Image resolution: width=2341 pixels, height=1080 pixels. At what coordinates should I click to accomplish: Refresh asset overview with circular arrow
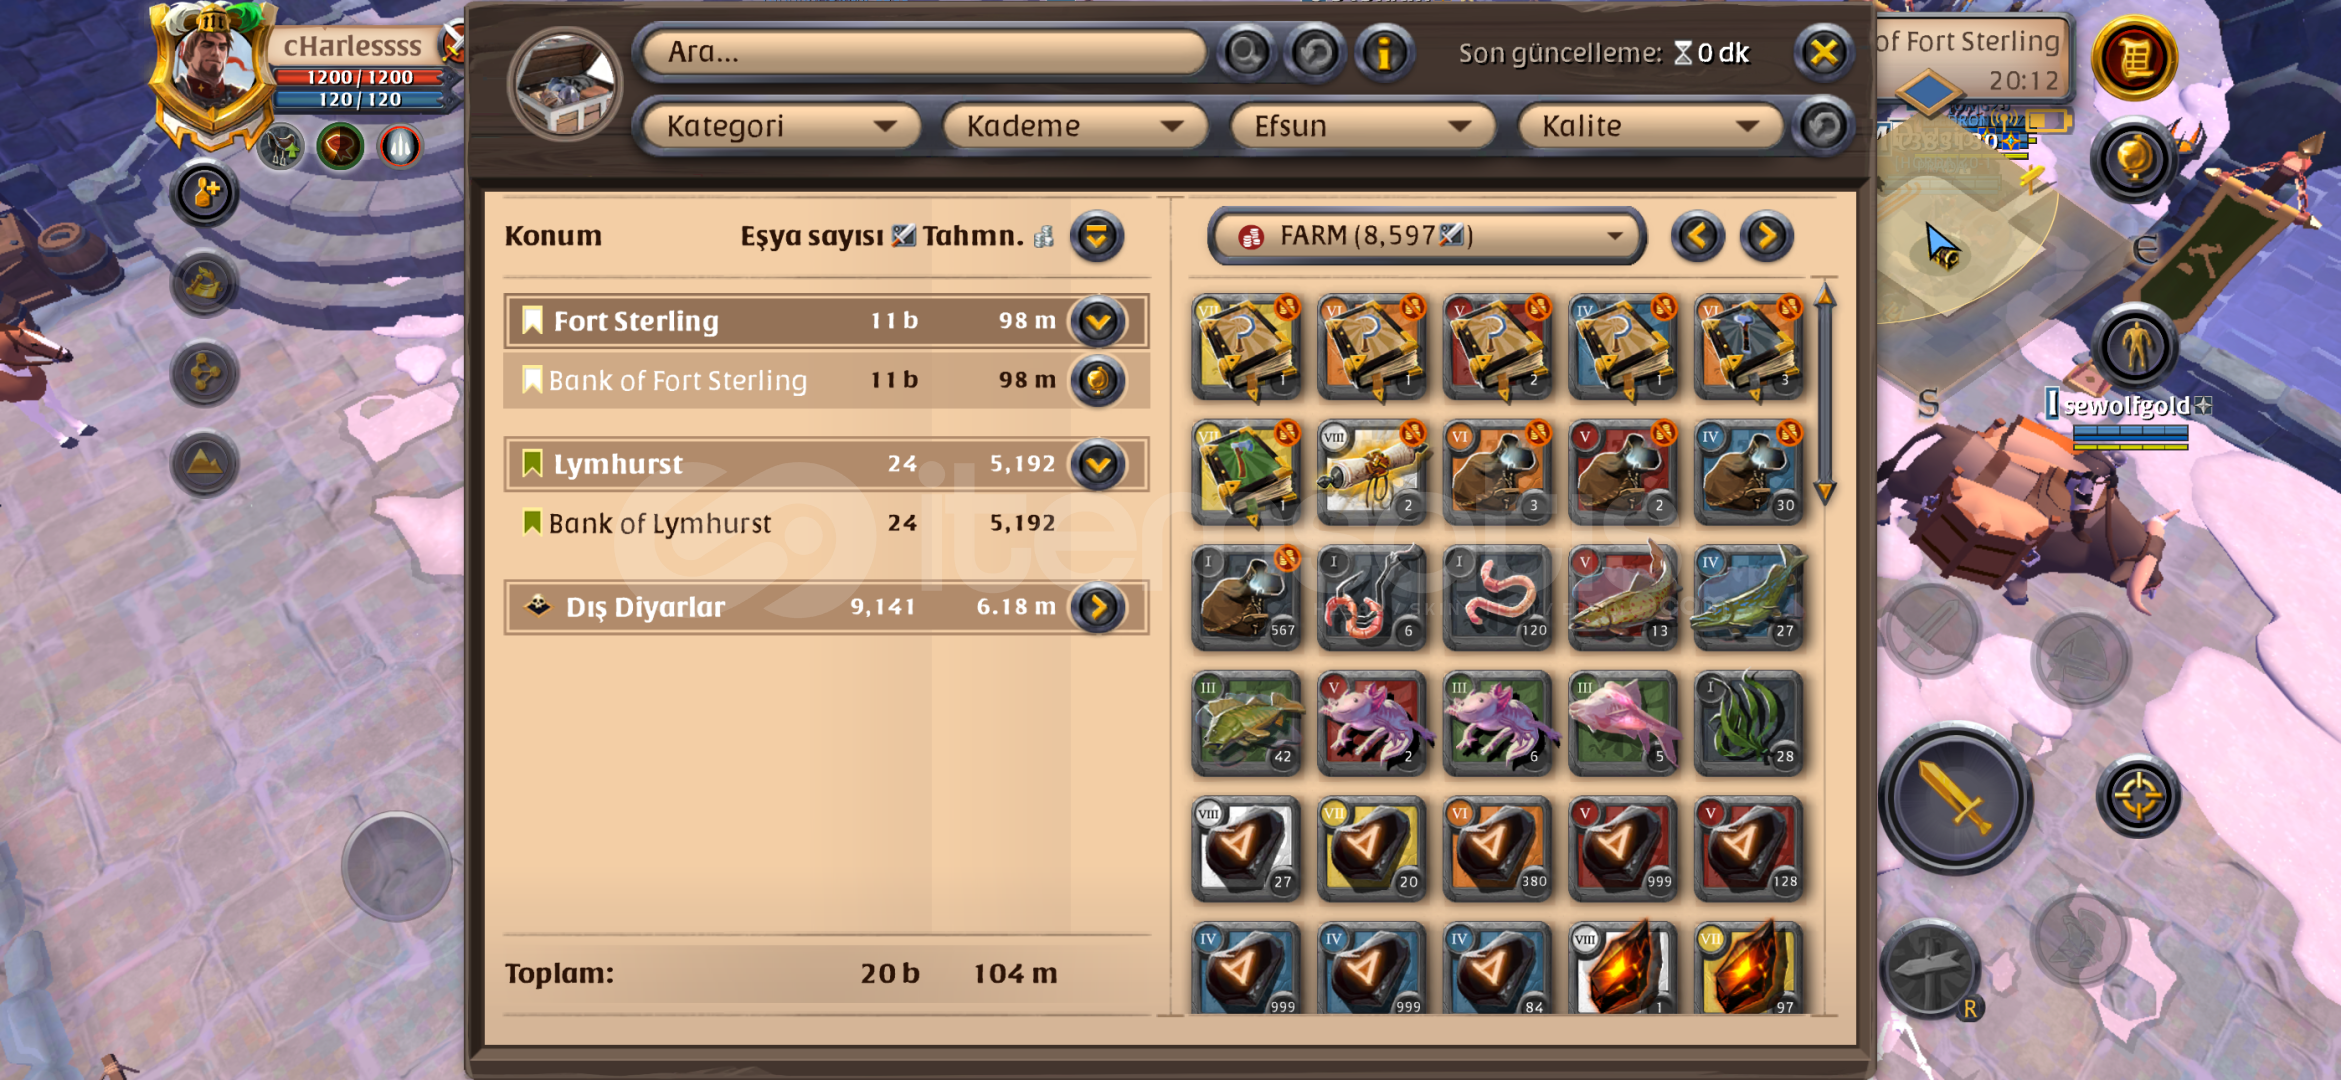pyautogui.click(x=1315, y=52)
